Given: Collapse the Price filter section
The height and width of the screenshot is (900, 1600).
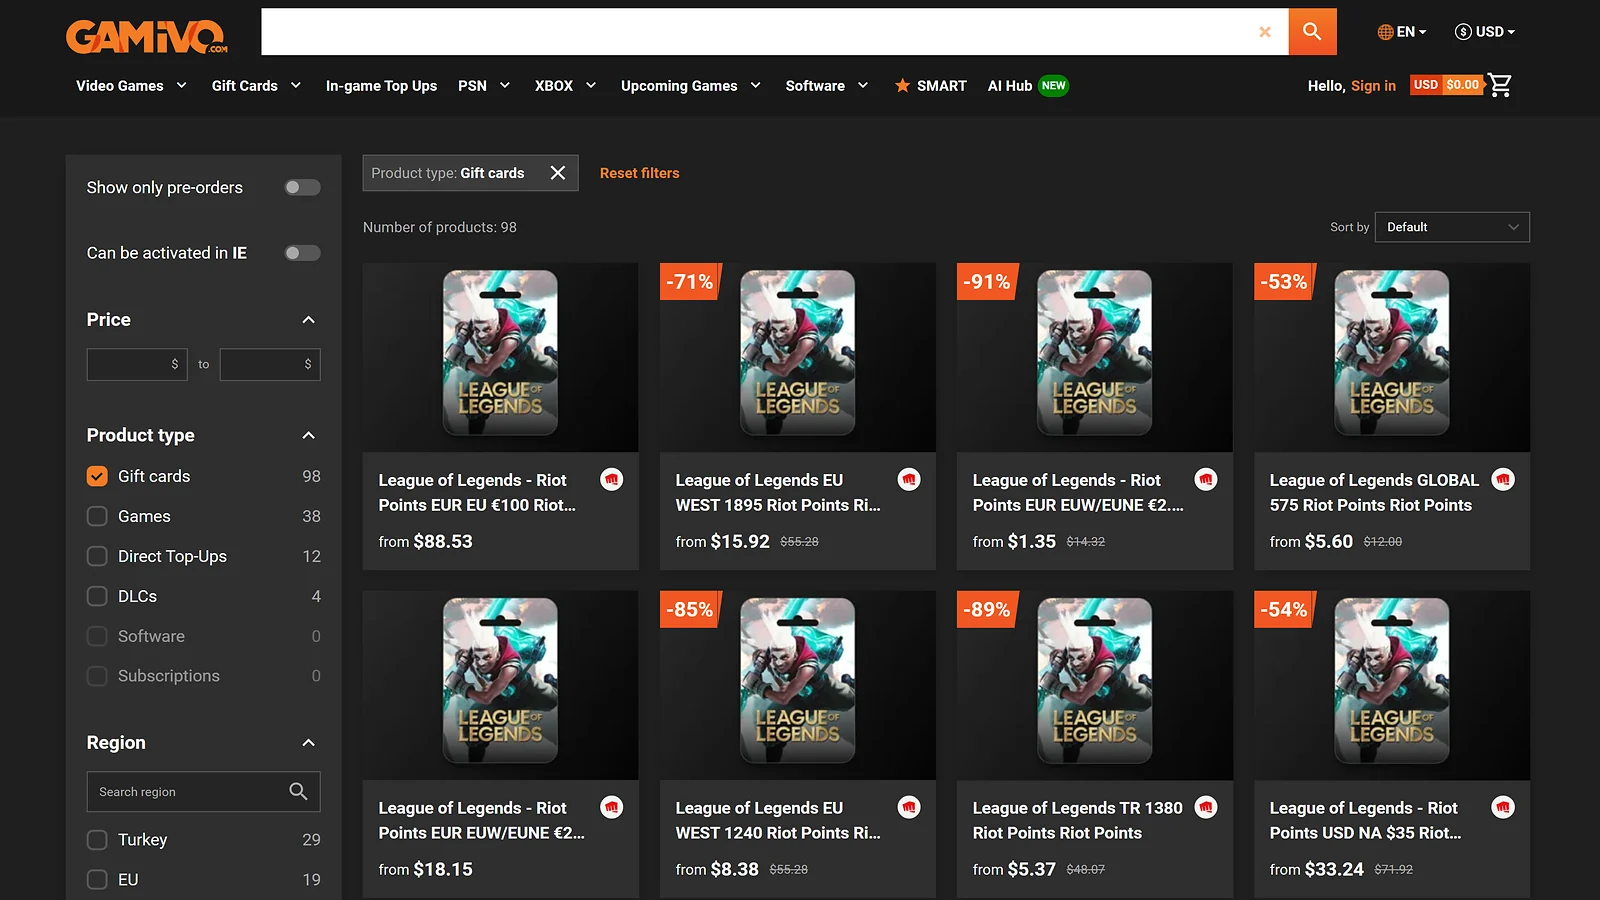Looking at the screenshot, I should [x=310, y=319].
